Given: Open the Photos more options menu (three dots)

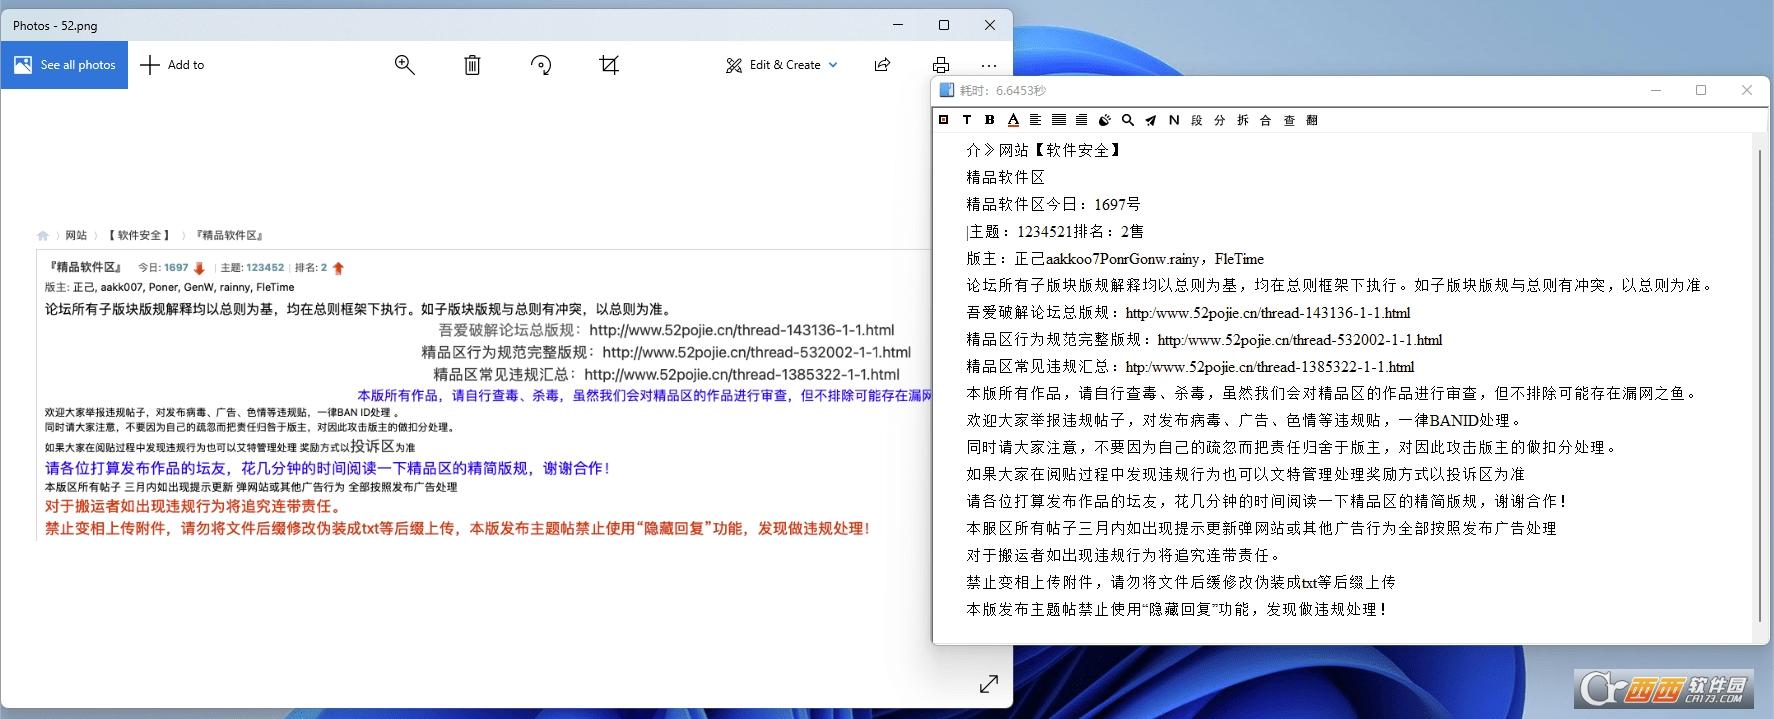Looking at the screenshot, I should tap(989, 65).
